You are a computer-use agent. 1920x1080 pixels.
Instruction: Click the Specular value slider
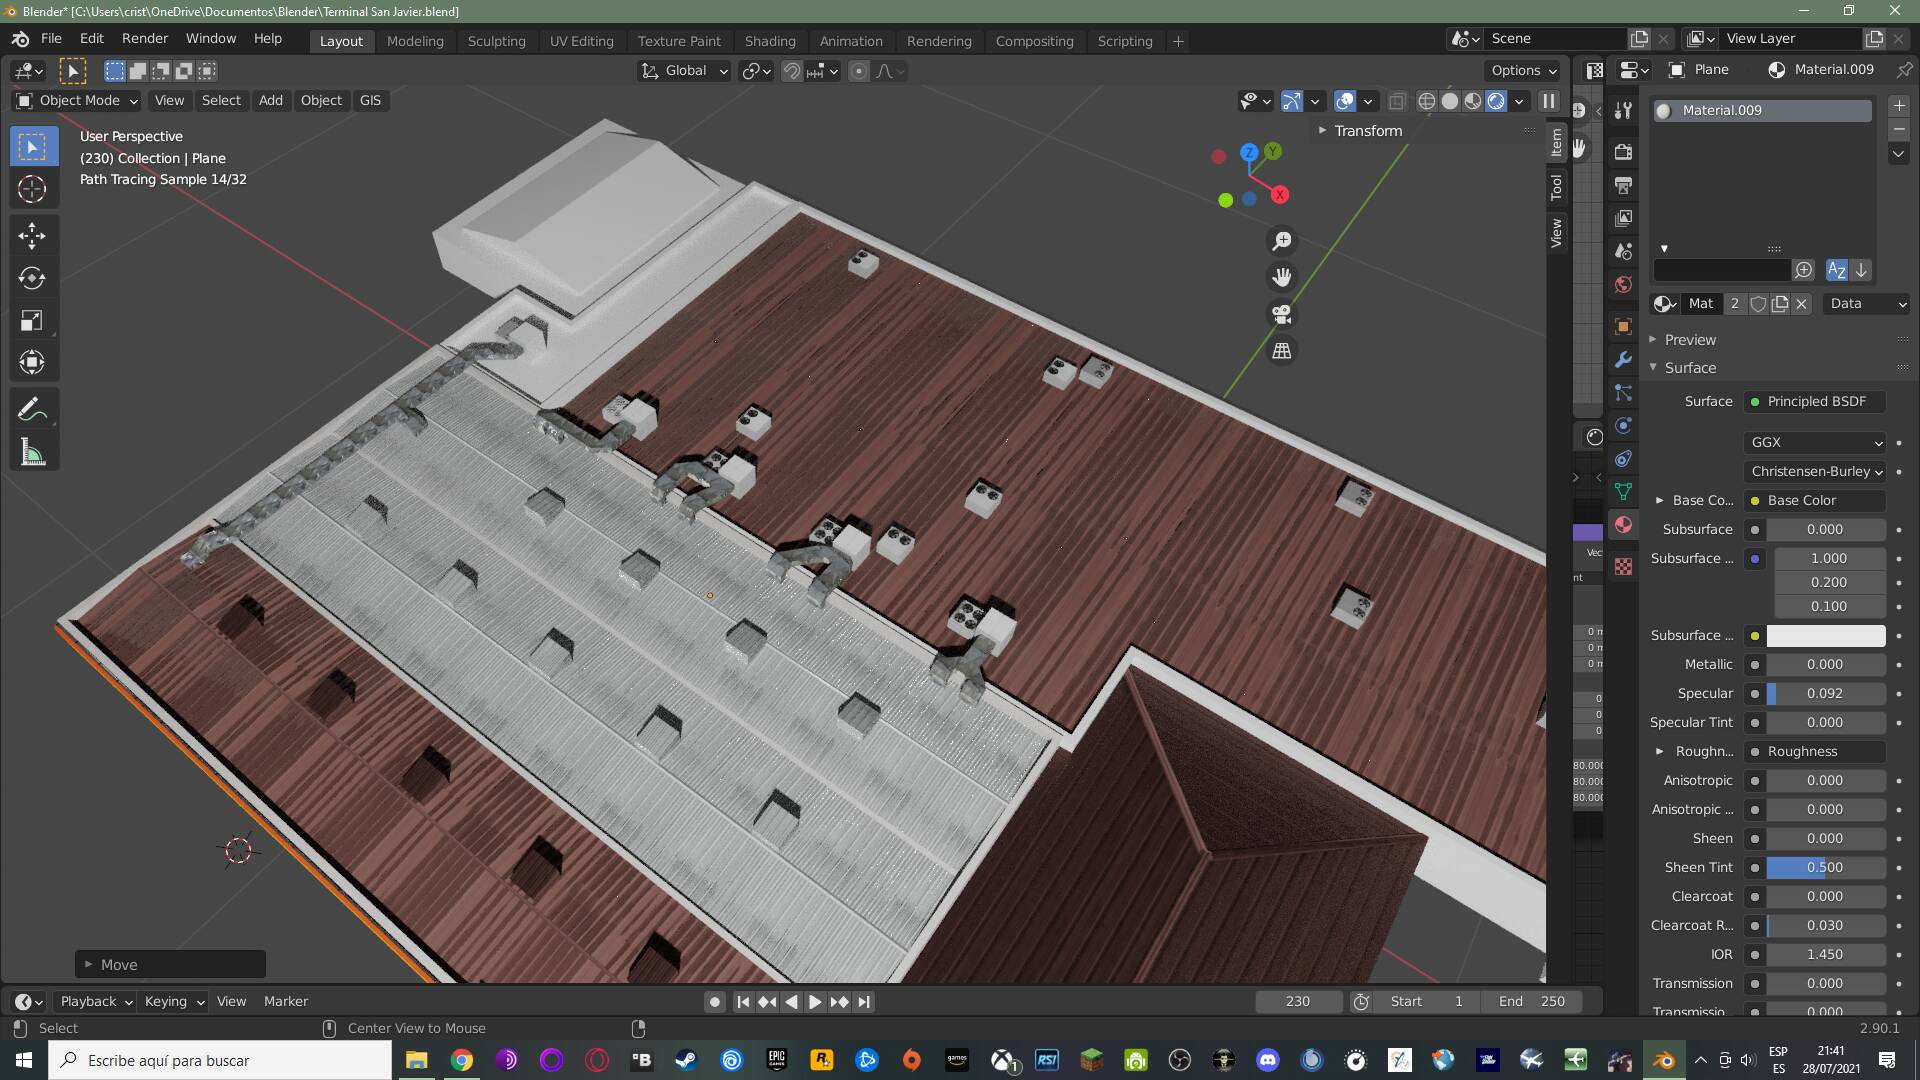(x=1825, y=693)
